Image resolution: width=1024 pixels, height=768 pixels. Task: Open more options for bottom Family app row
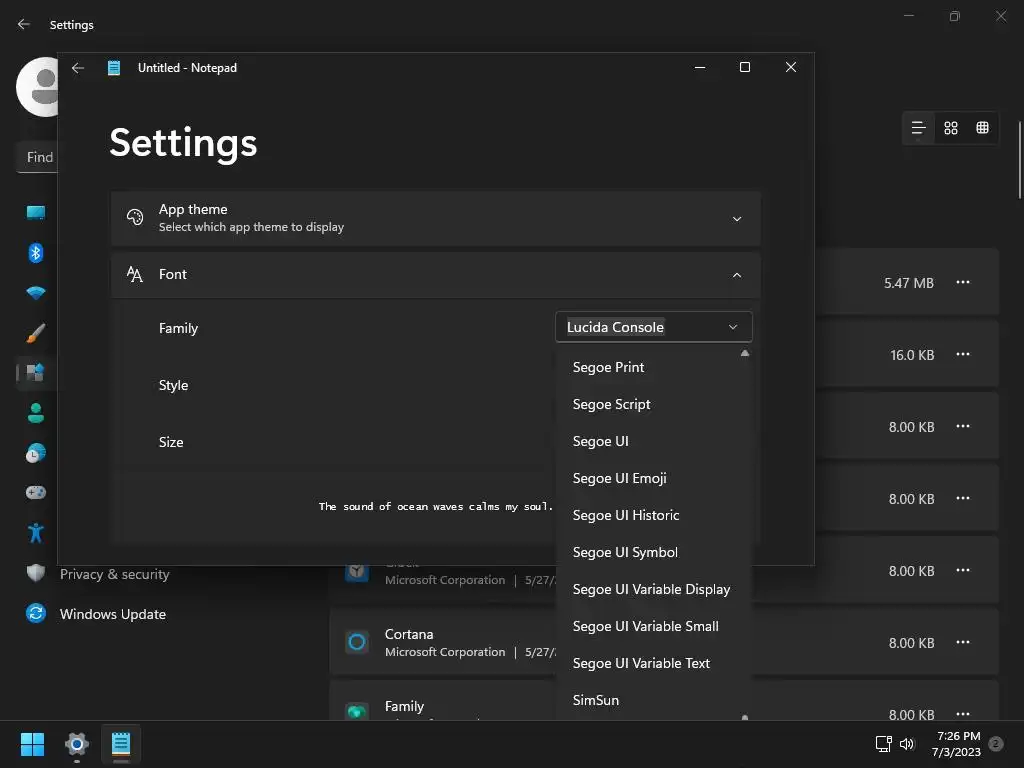click(963, 714)
